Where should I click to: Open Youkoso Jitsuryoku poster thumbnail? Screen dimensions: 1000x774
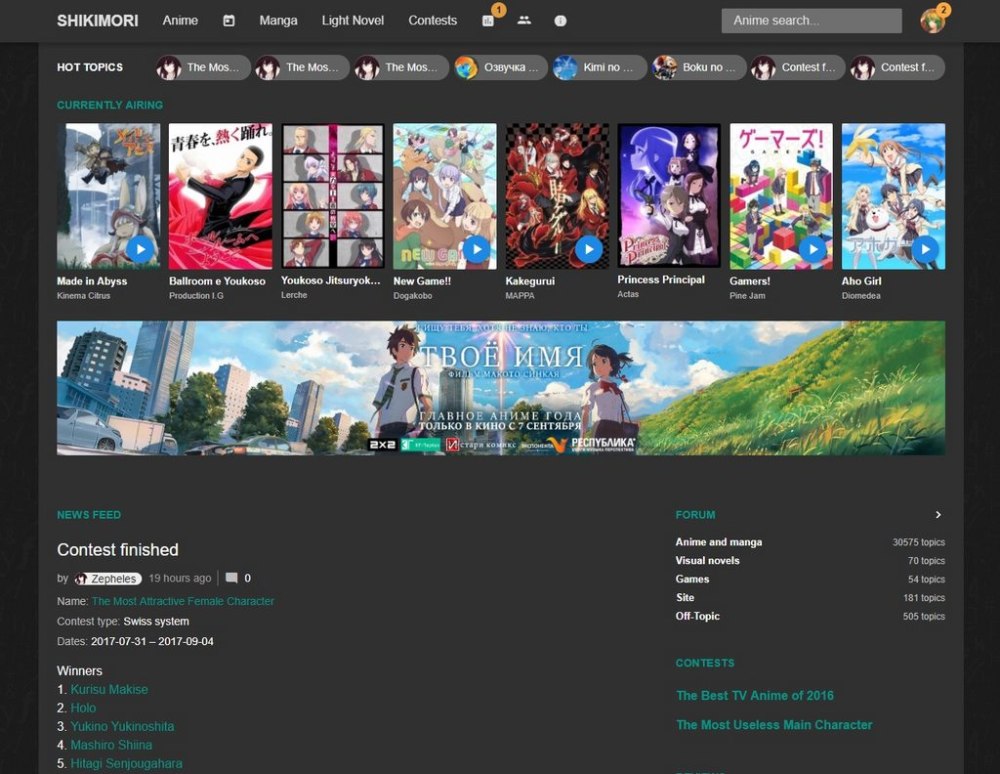tap(333, 196)
